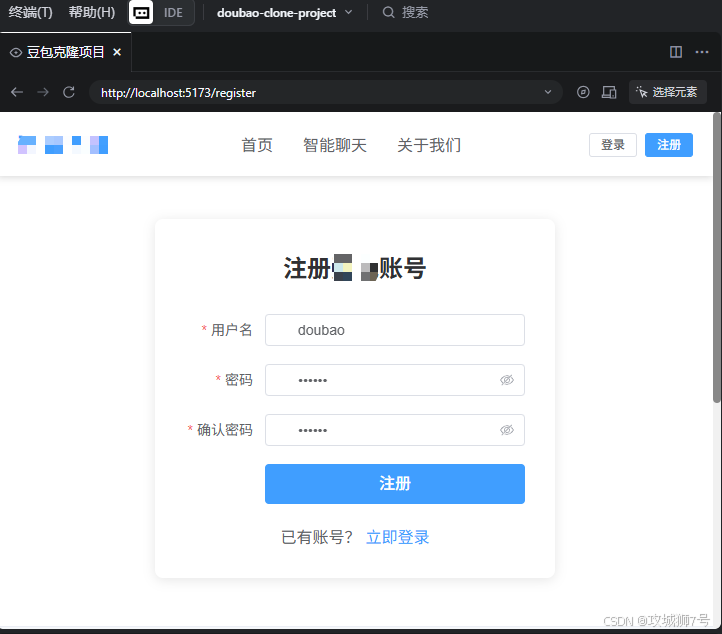Screen dimensions: 722x634
Task: Click the 选择元素 button
Action: tap(668, 92)
